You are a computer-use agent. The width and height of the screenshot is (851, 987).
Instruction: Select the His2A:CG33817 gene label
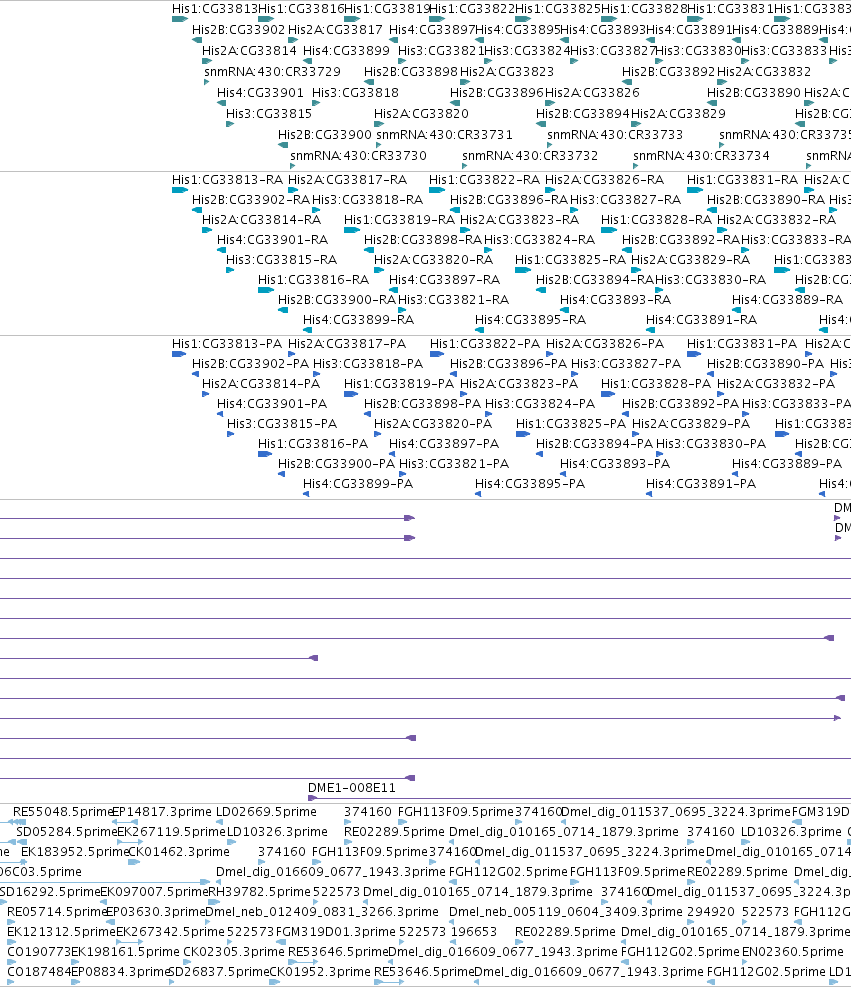pos(335,30)
